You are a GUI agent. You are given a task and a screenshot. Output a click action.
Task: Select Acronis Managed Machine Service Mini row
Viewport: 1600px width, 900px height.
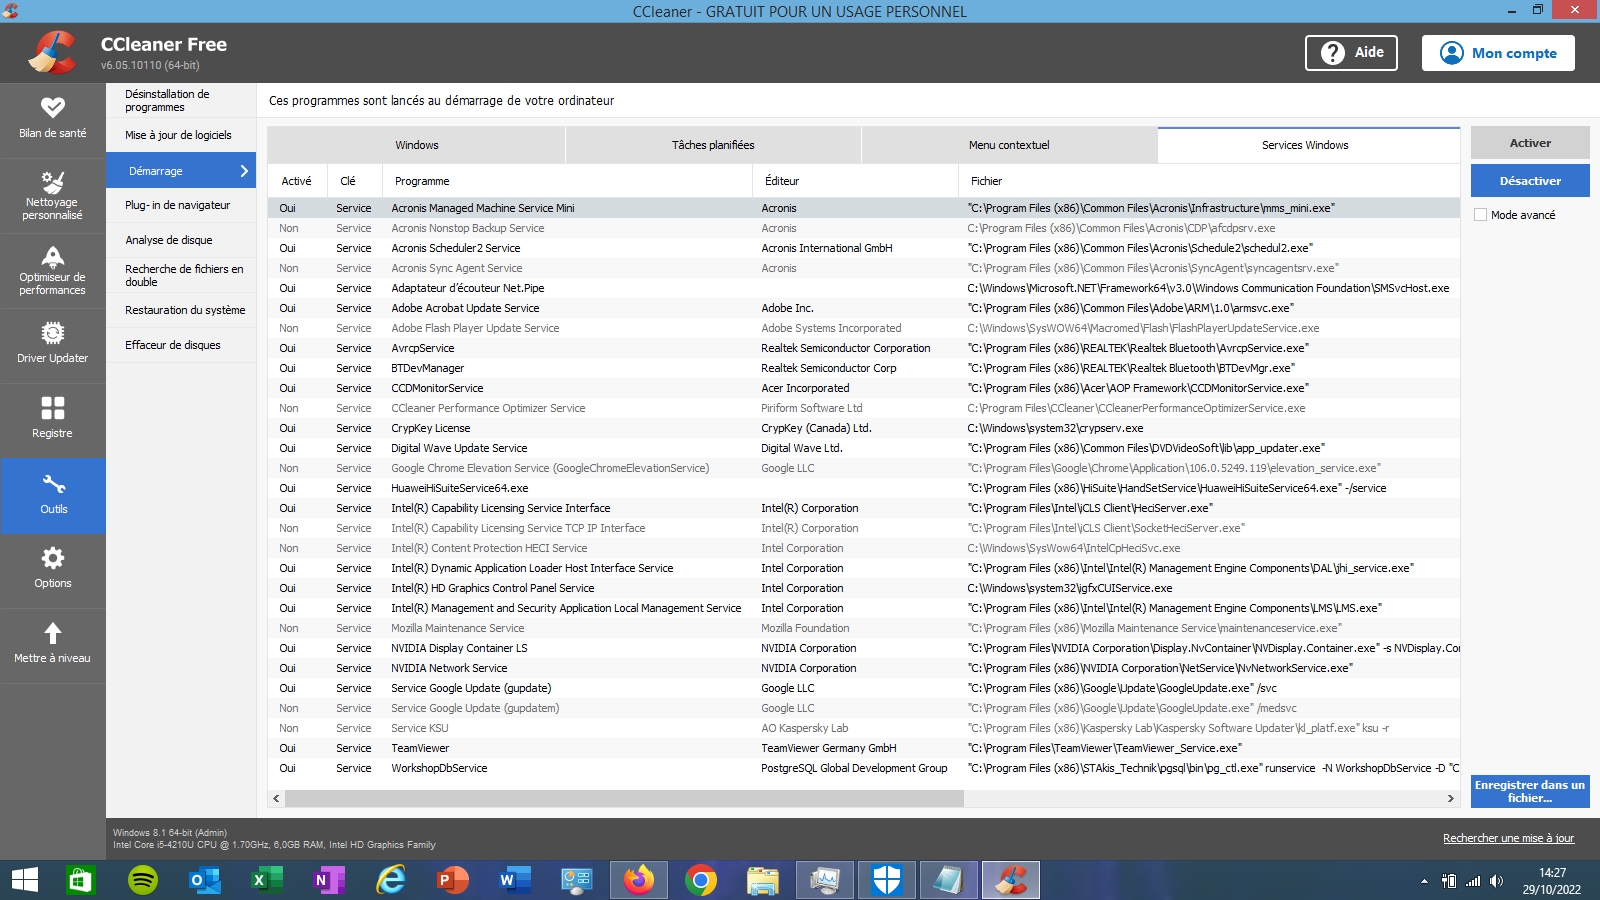[x=864, y=208]
